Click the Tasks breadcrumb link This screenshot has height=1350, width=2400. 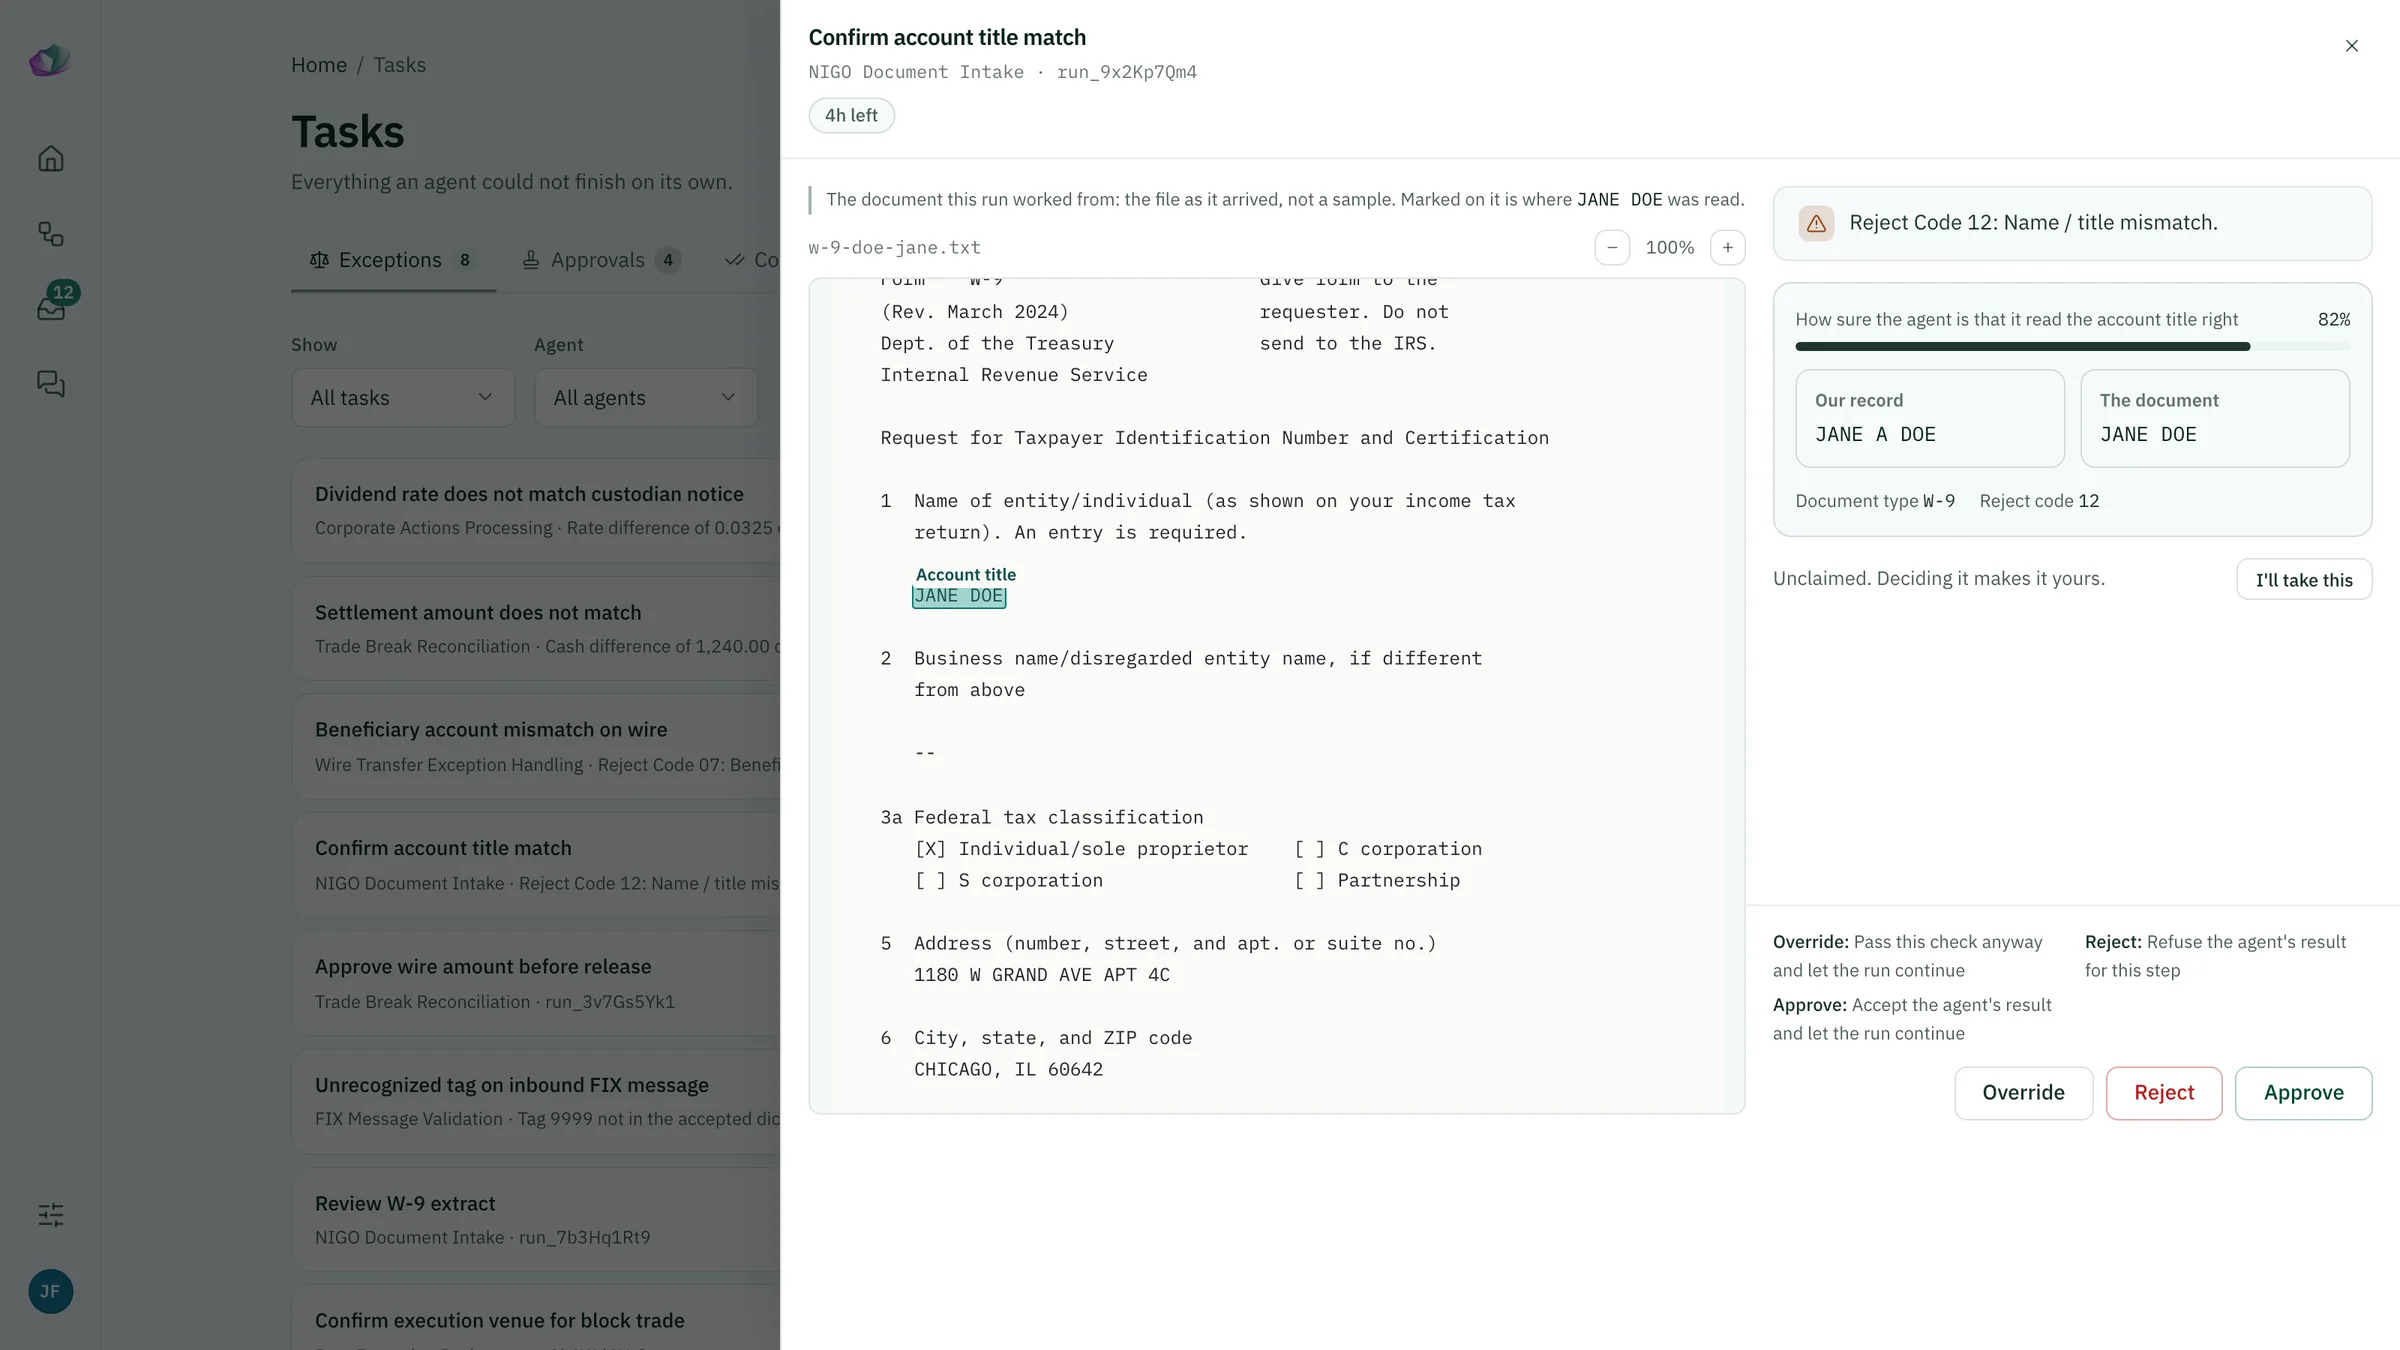pos(399,65)
